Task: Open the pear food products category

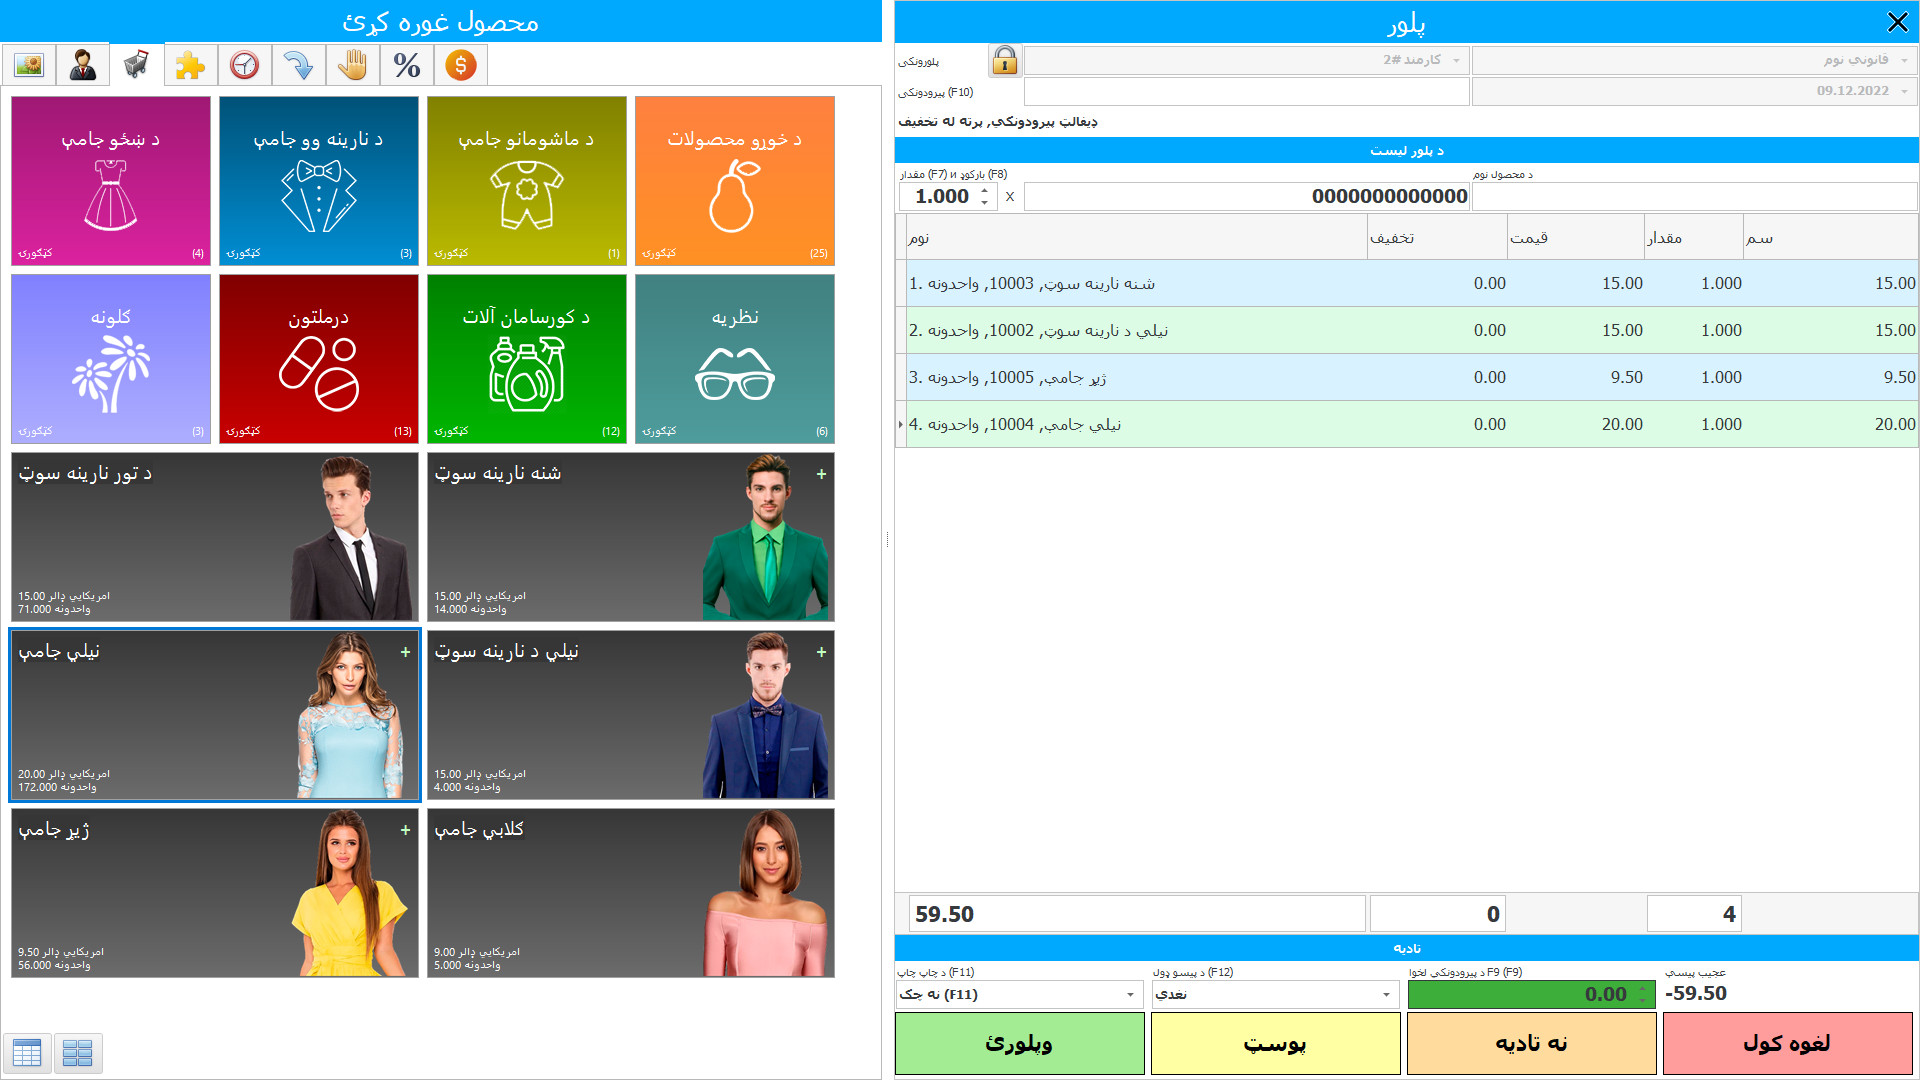Action: coord(734,181)
